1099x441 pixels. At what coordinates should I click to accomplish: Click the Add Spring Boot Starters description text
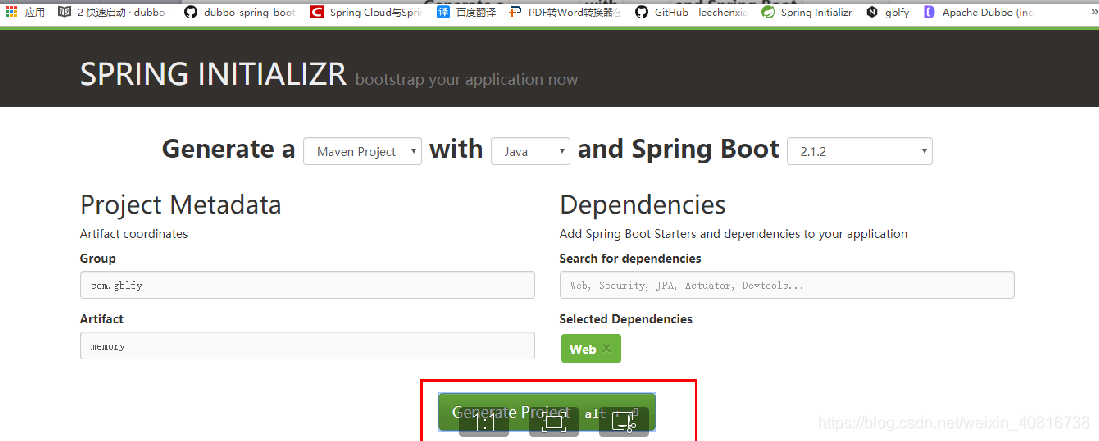(733, 233)
